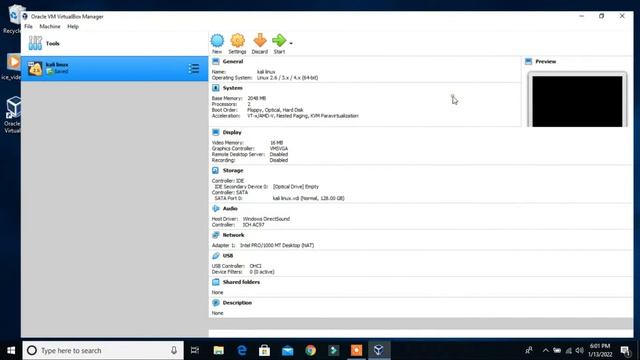Click the New virtual machine icon
Viewport: 640px width, 360px height.
pos(217,41)
